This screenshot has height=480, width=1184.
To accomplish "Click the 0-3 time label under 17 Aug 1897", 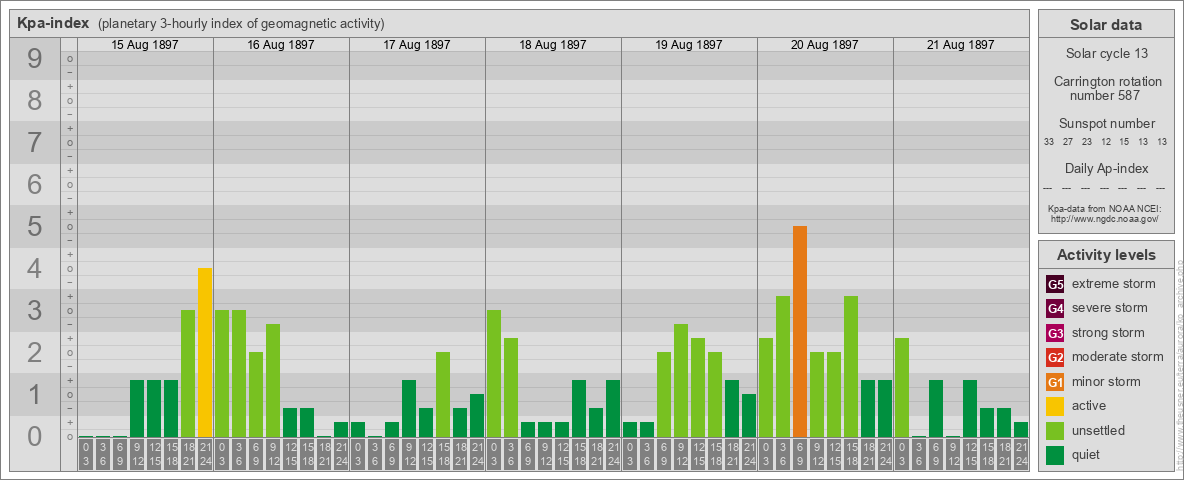I will [358, 454].
